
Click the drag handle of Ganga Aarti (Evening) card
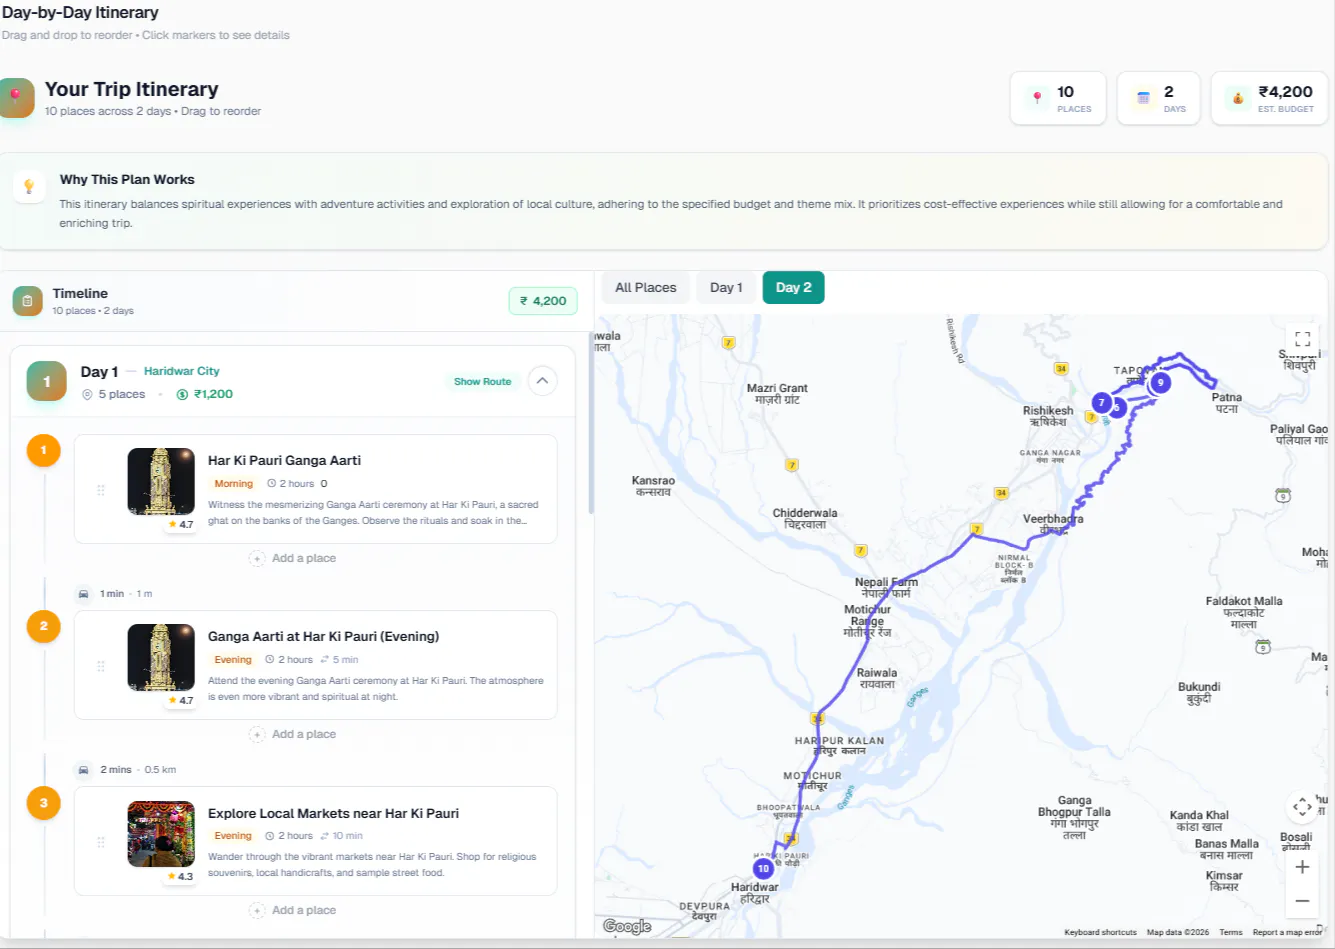coord(101,666)
